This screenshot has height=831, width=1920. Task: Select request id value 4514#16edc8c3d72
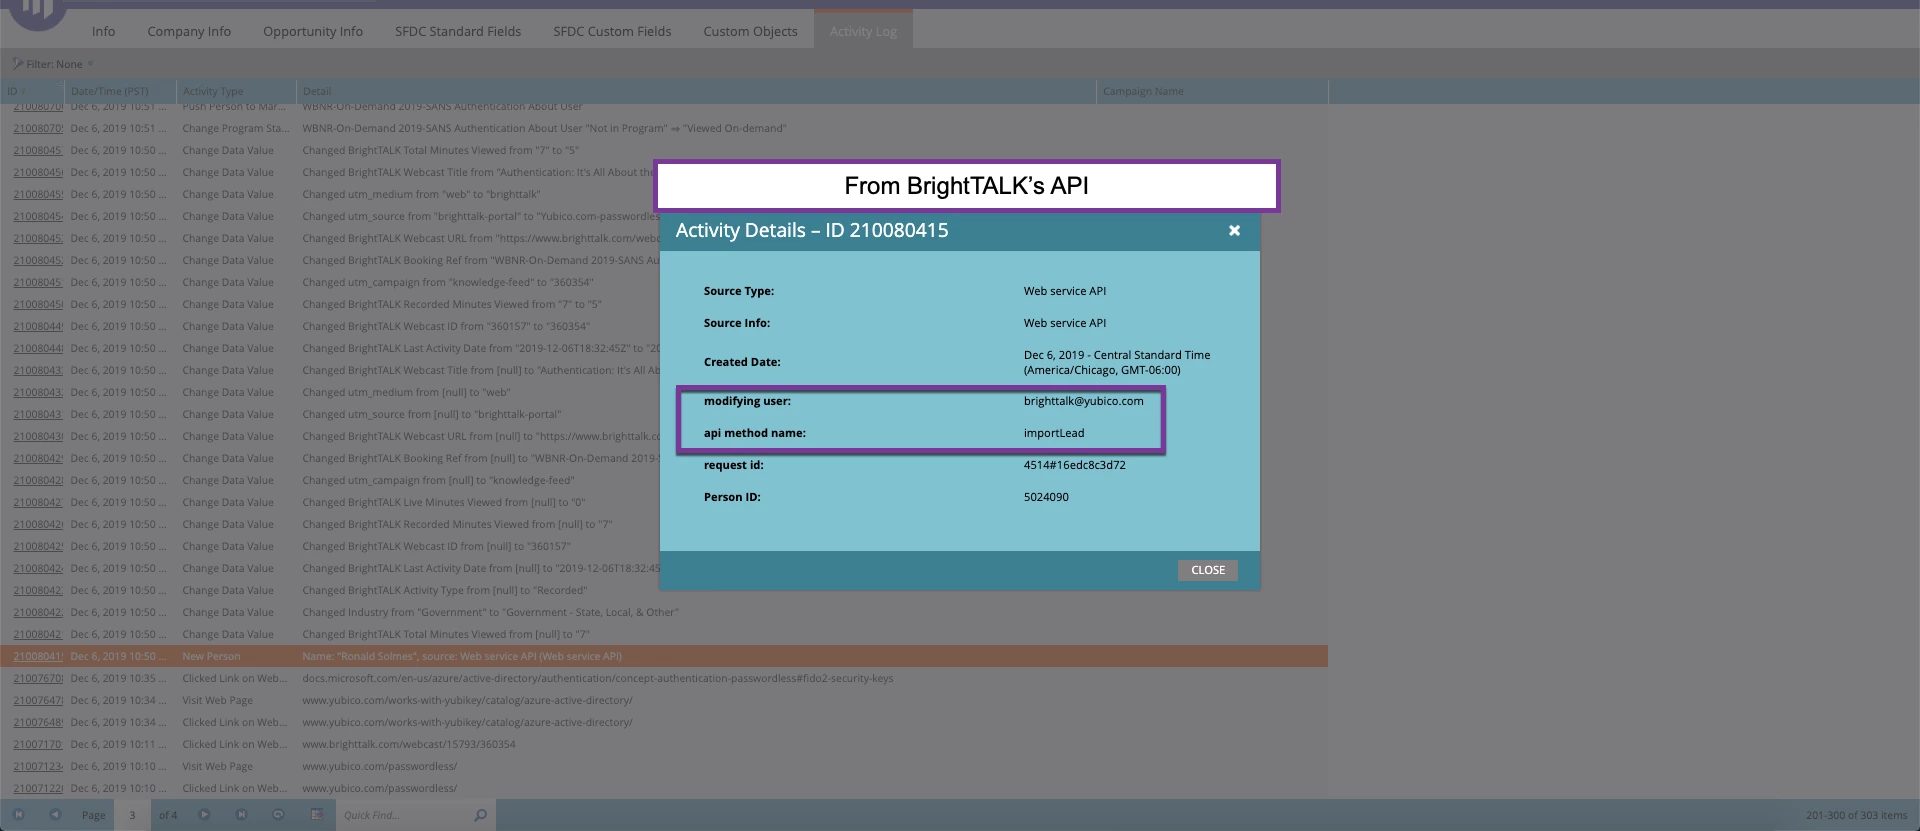pos(1074,465)
